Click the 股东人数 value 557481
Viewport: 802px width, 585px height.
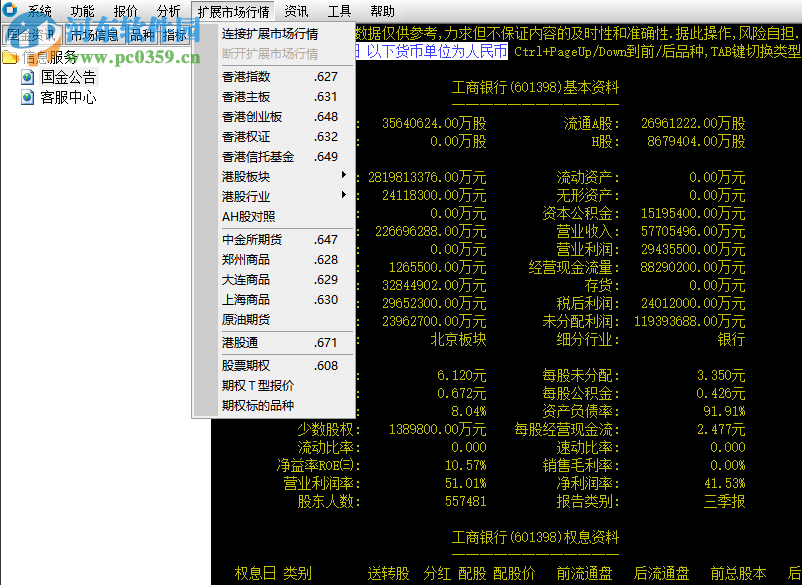pyautogui.click(x=465, y=501)
